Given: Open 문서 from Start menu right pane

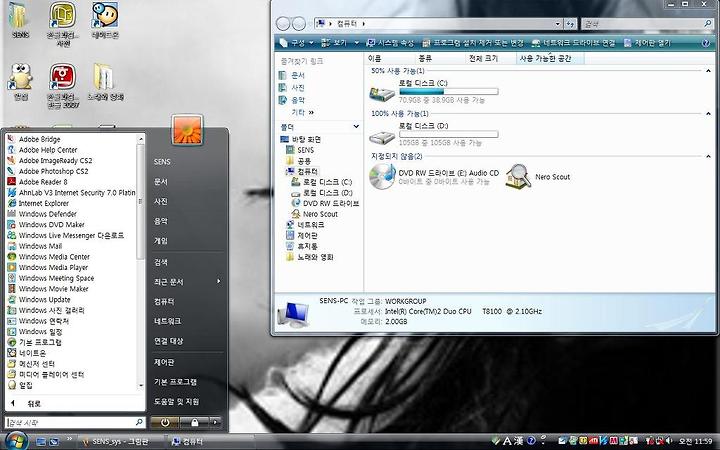Looking at the screenshot, I should pos(161,182).
